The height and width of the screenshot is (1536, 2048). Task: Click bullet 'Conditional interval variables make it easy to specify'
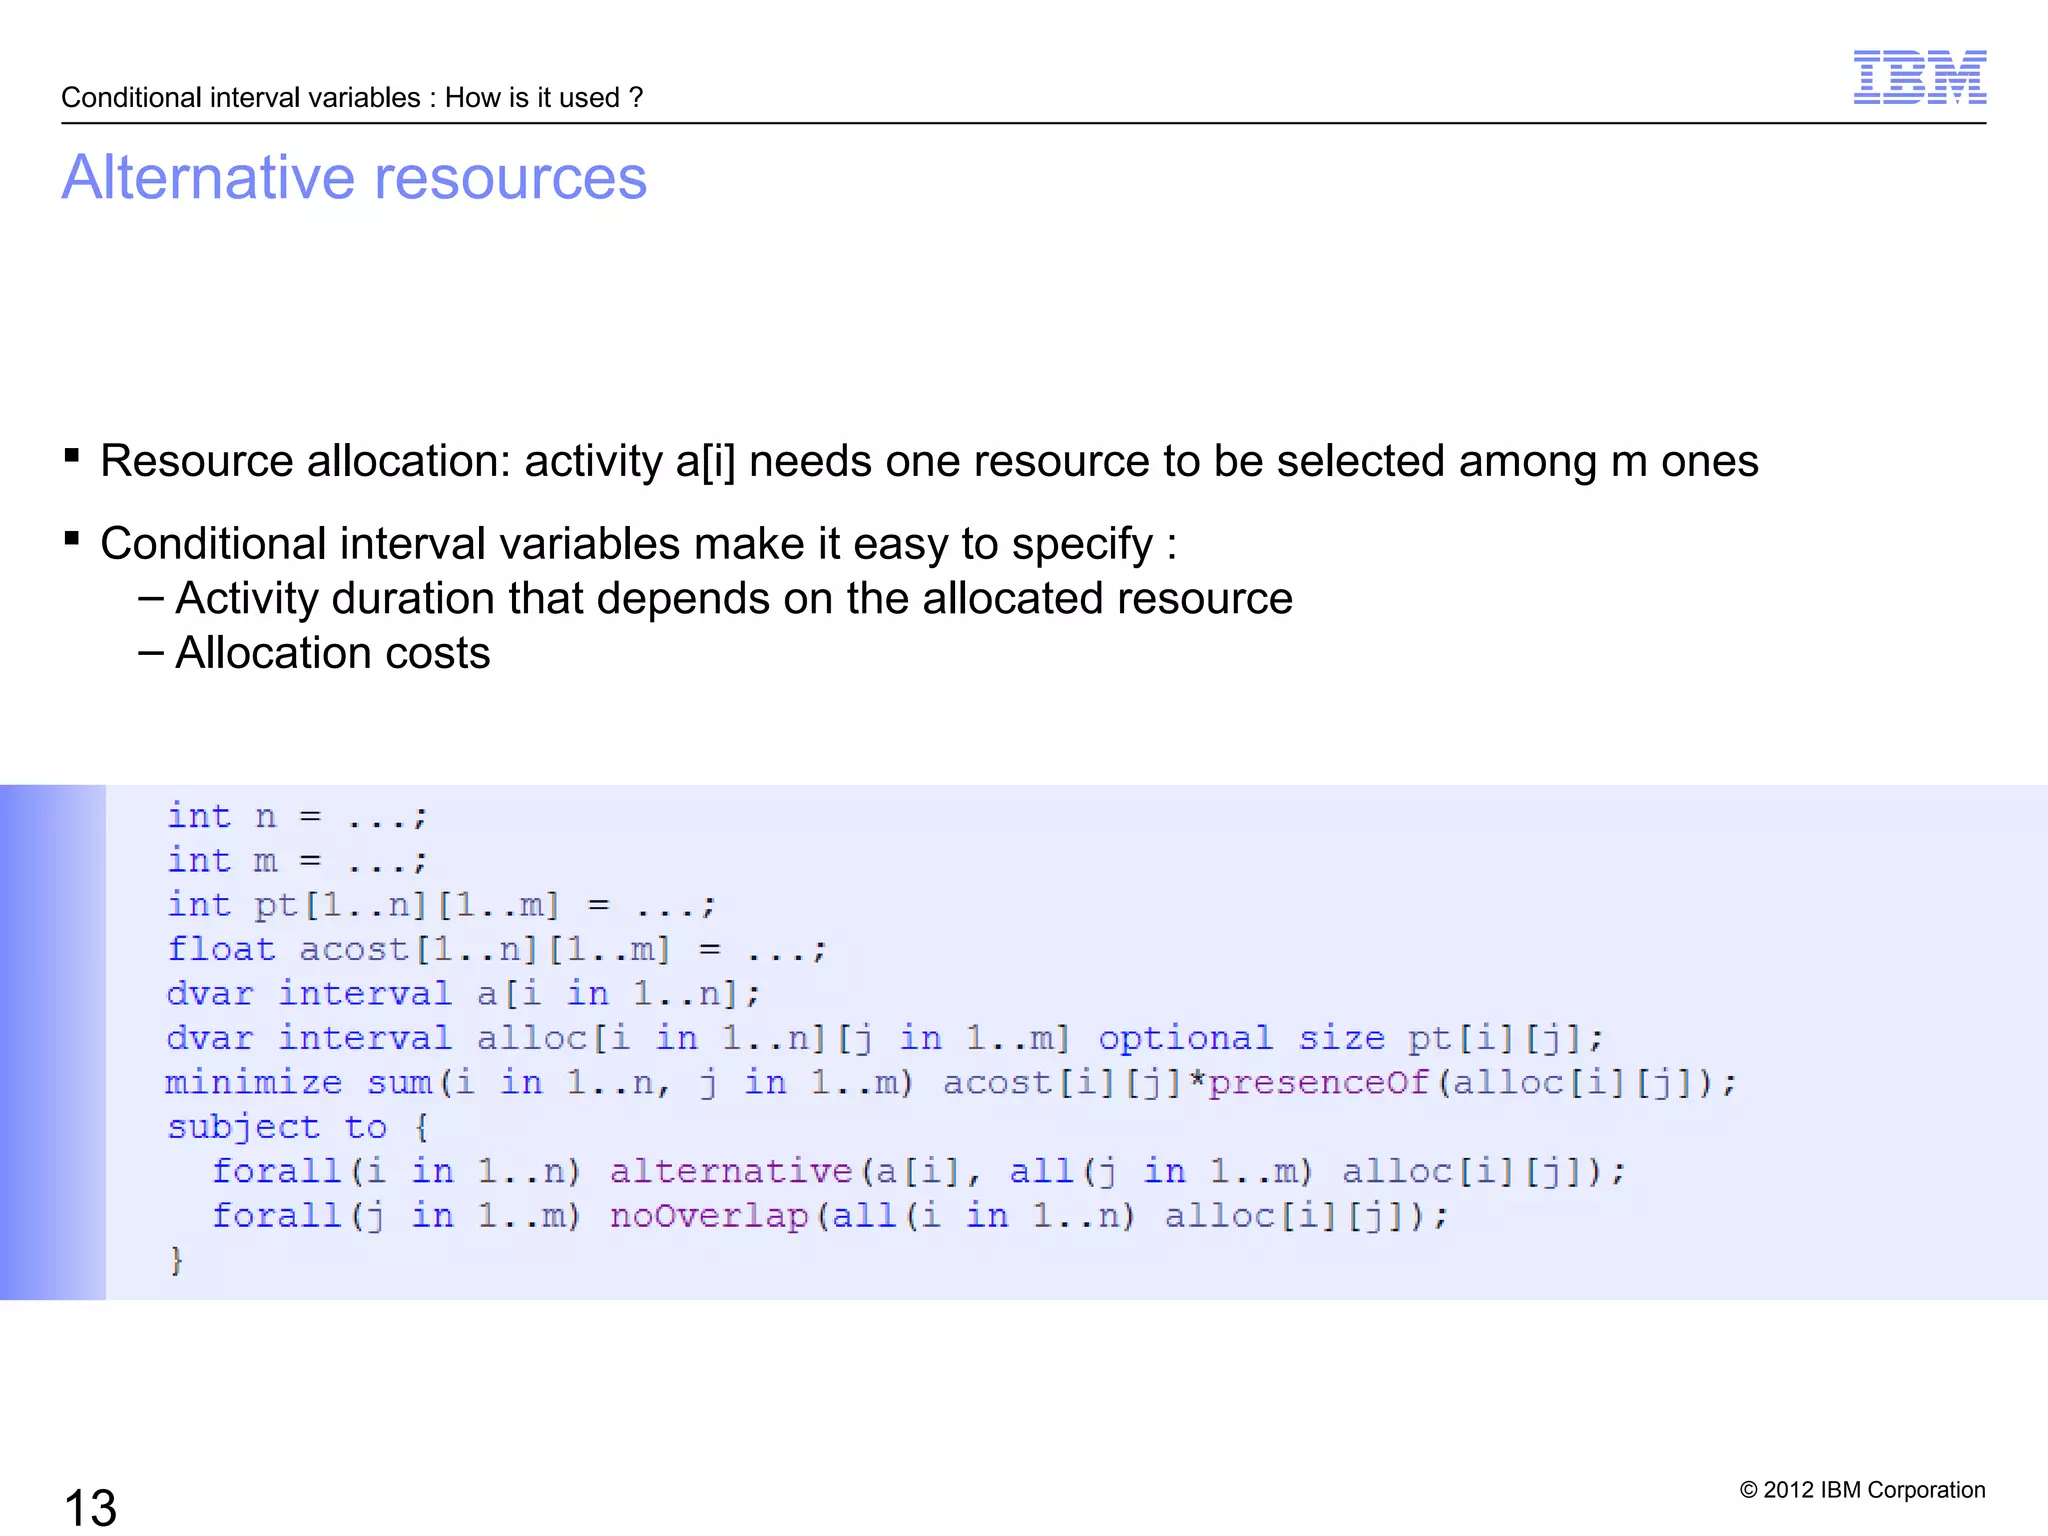(x=638, y=545)
